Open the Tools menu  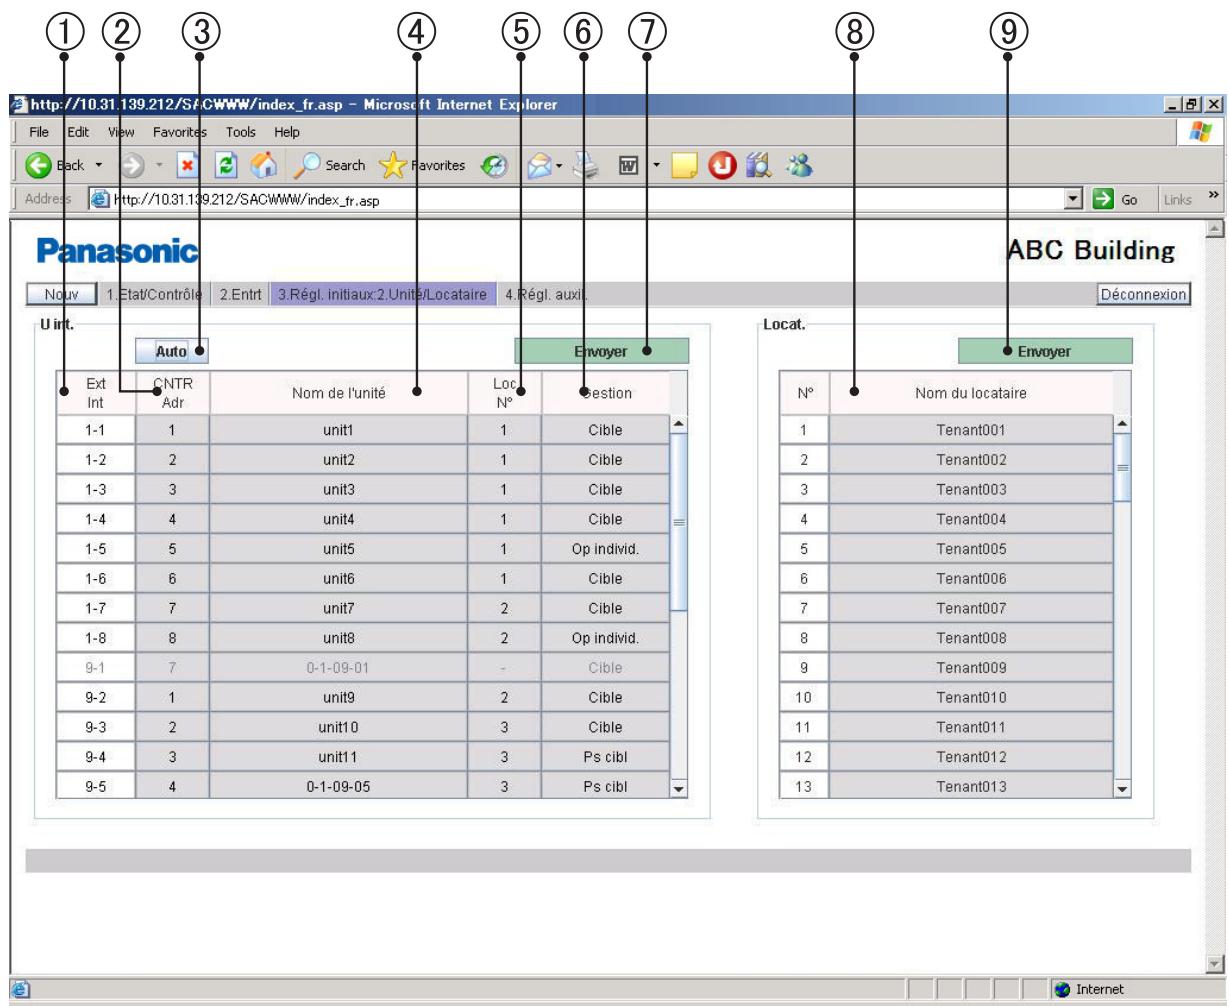[x=240, y=132]
